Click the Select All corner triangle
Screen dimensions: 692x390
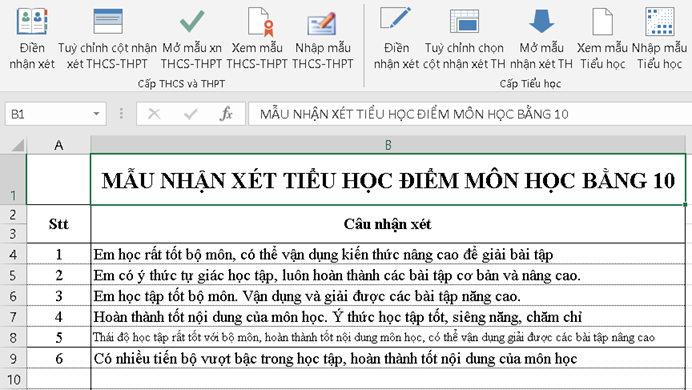click(x=17, y=145)
